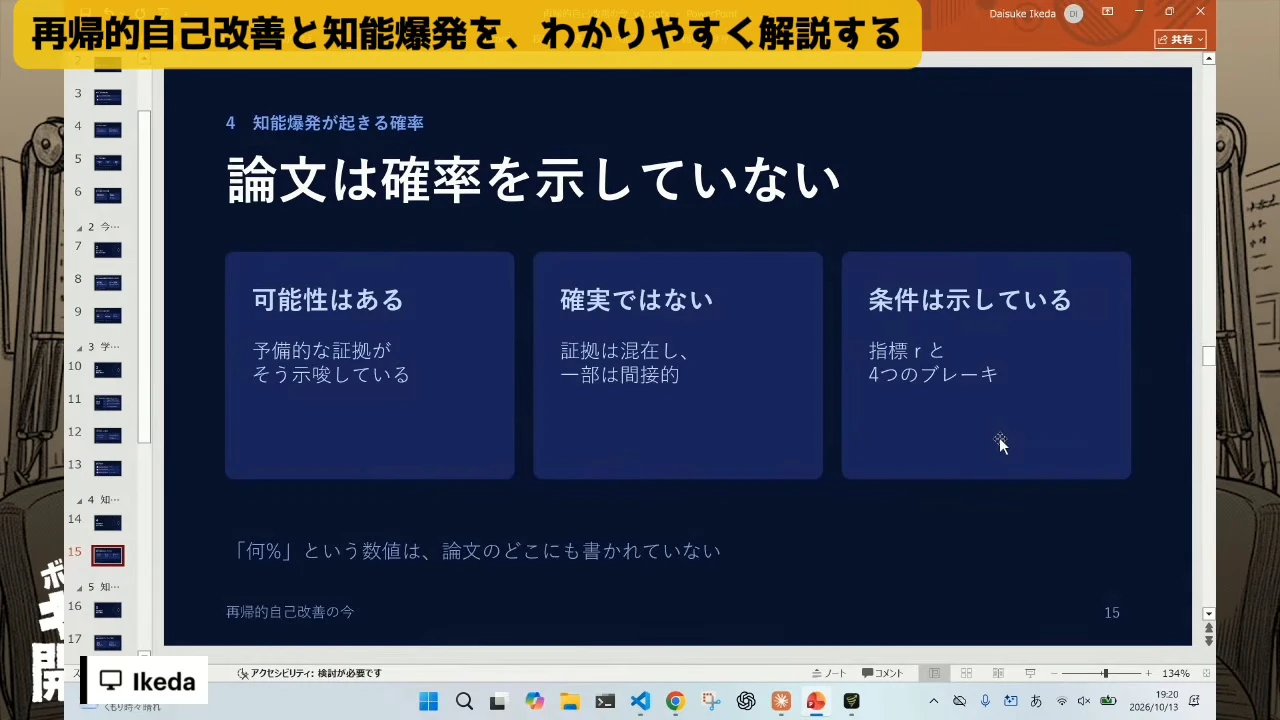
Task: Open the ChatGPT taskbar icon
Action: coord(746,701)
